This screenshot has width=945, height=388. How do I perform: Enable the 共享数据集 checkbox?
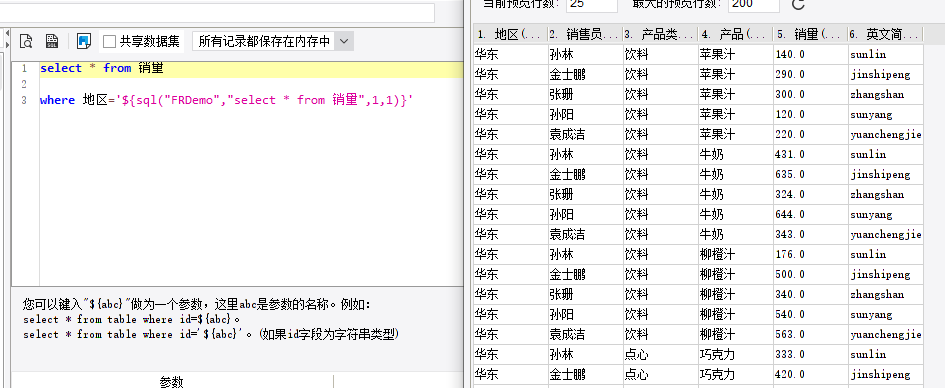coord(109,41)
